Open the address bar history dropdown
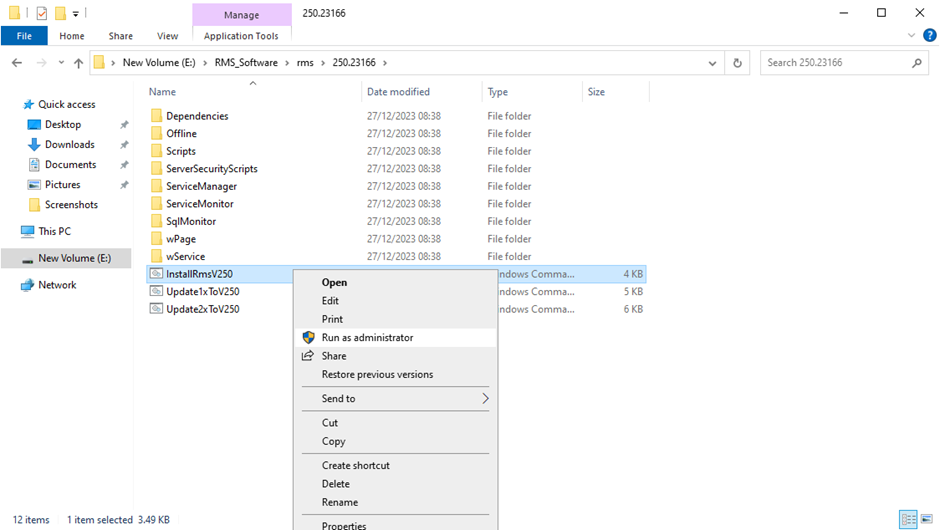Screen dimensions: 940x530 click(x=712, y=63)
